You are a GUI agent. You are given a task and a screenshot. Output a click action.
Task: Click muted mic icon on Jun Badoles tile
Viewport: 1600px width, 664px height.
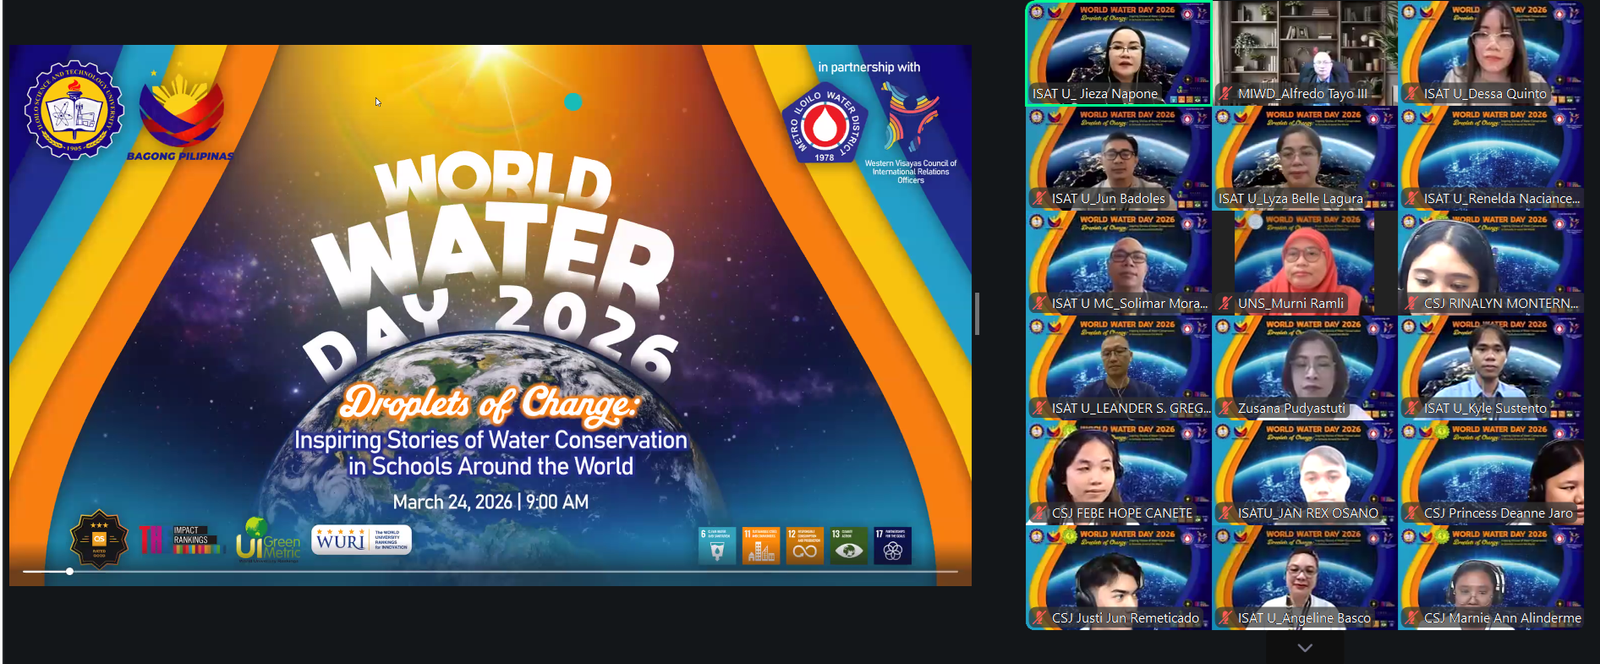[x=1039, y=199]
